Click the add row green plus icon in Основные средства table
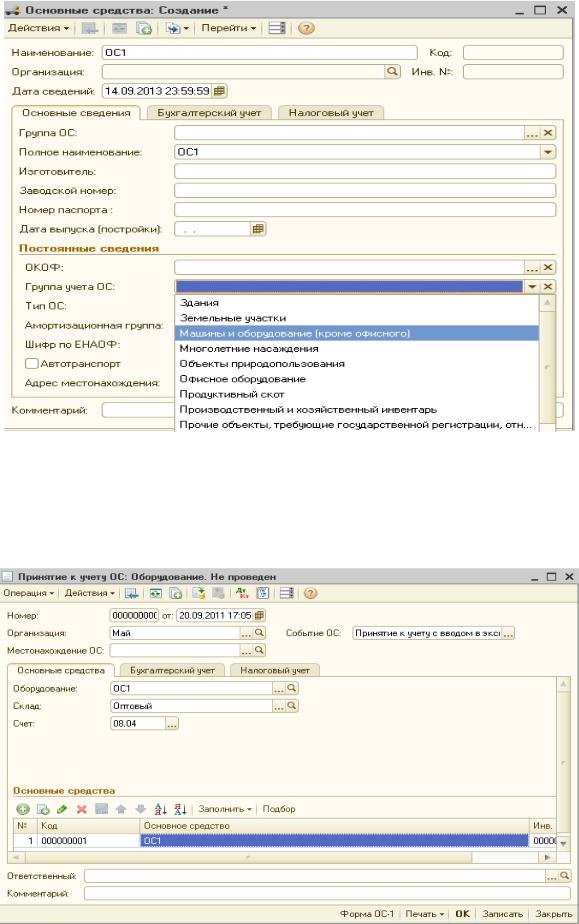Viewport: 579px width, 924px height. pos(22,809)
